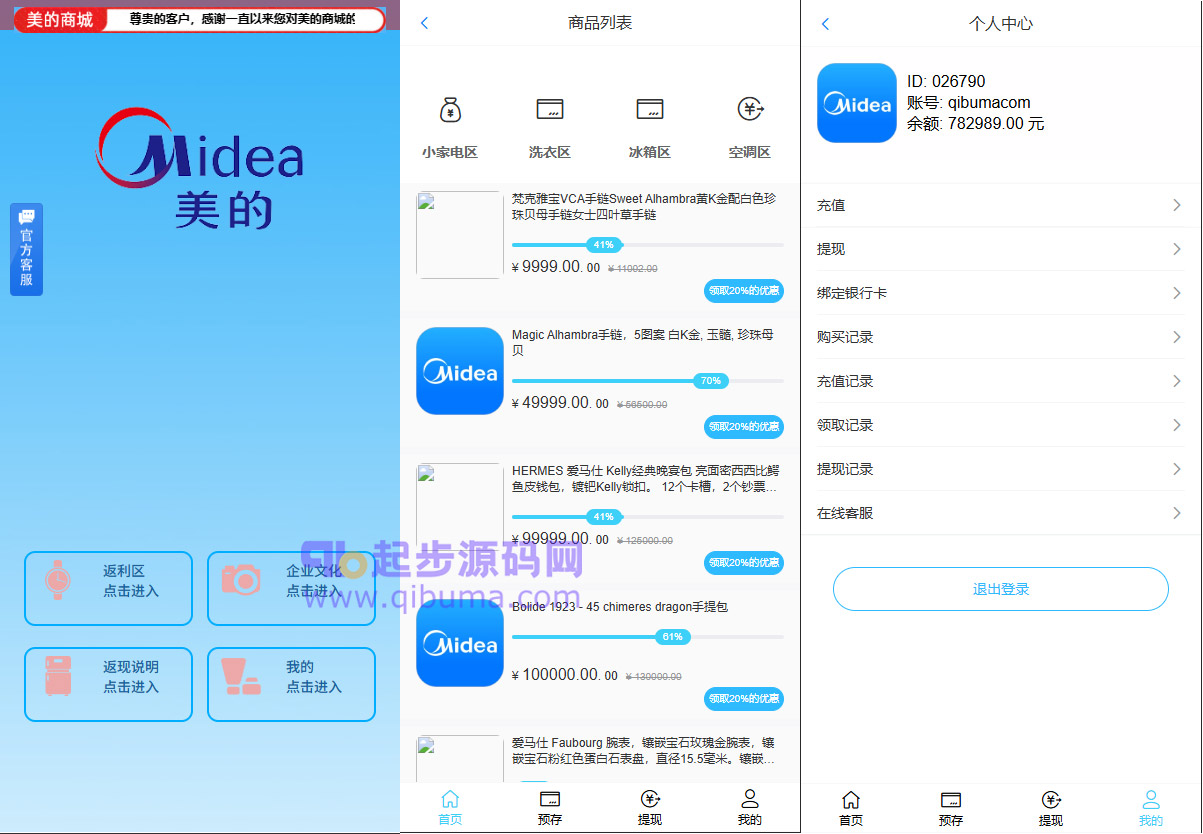Click title Bolide 1923 - 45 chimeres dragon手提包

(x=620, y=607)
